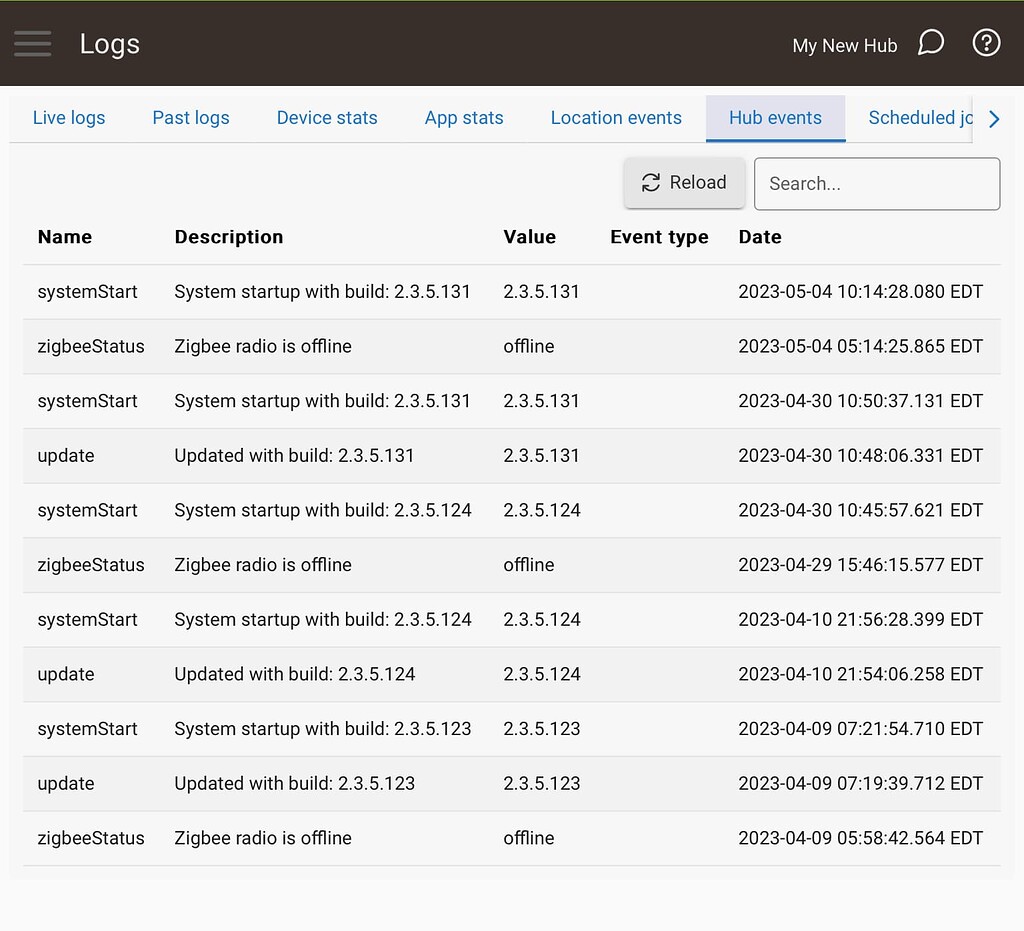Click the Reload button
1024x931 pixels.
684,183
